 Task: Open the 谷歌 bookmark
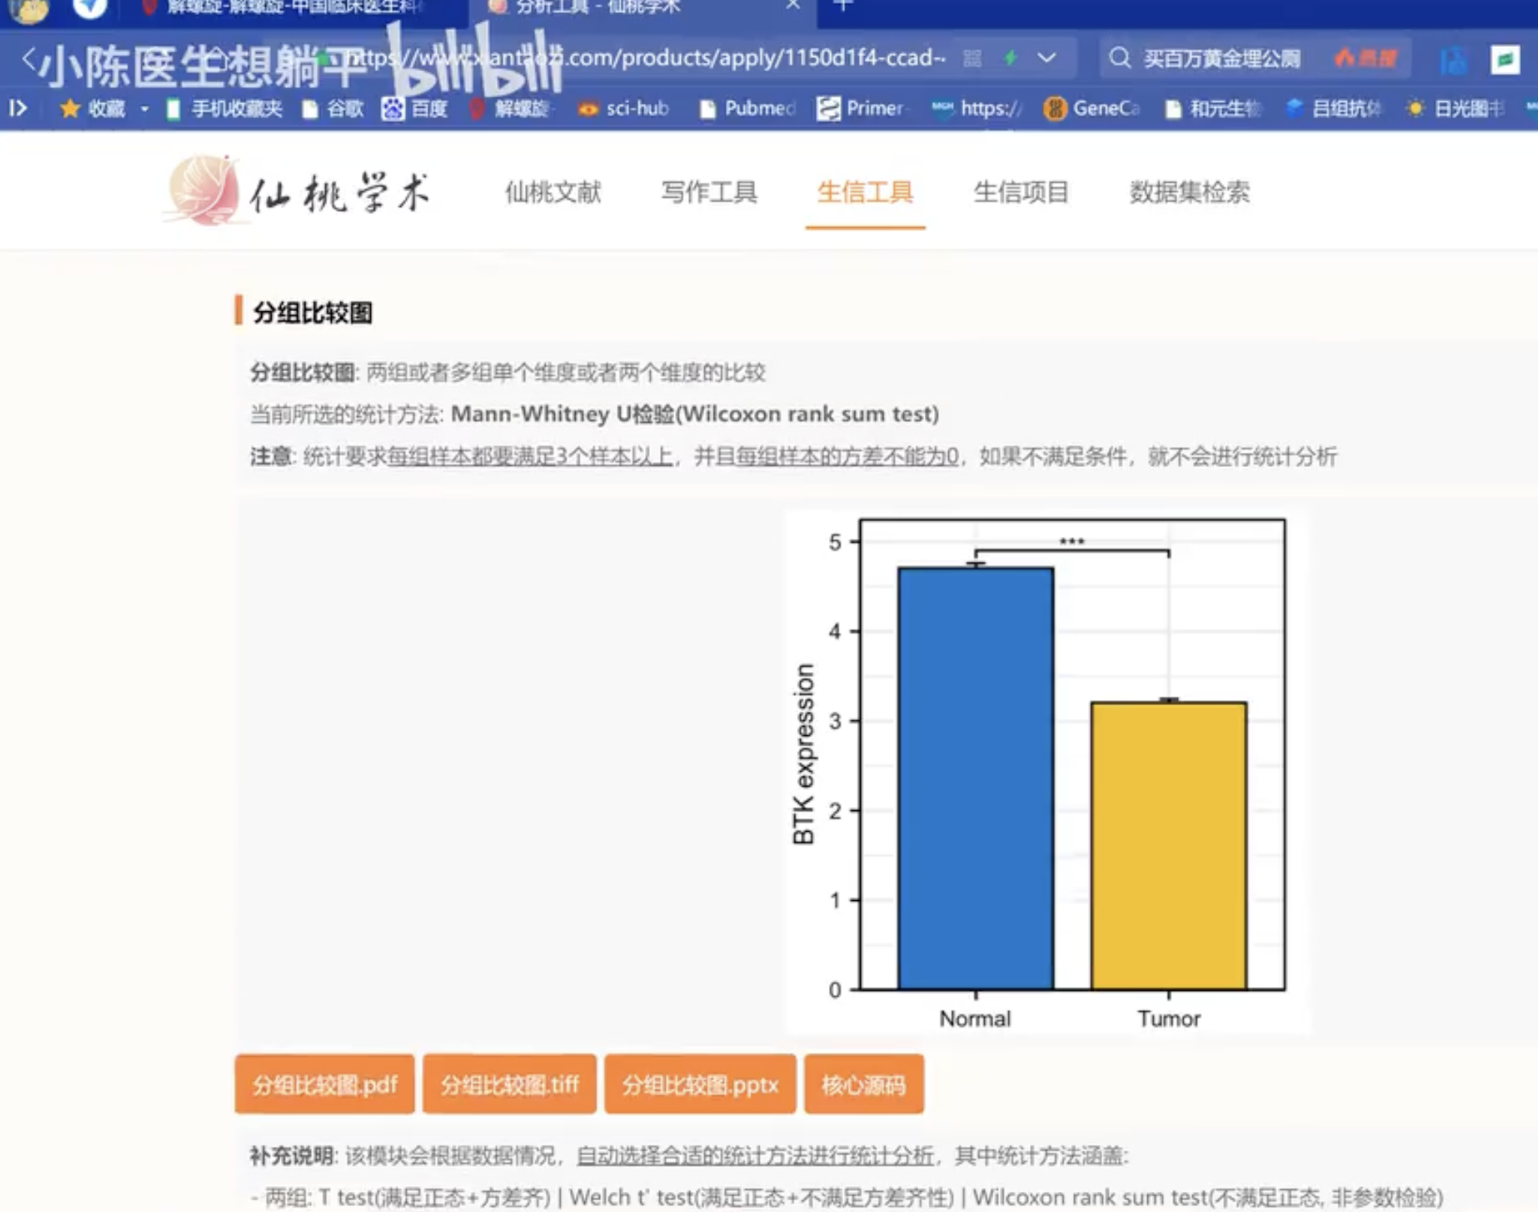333,108
